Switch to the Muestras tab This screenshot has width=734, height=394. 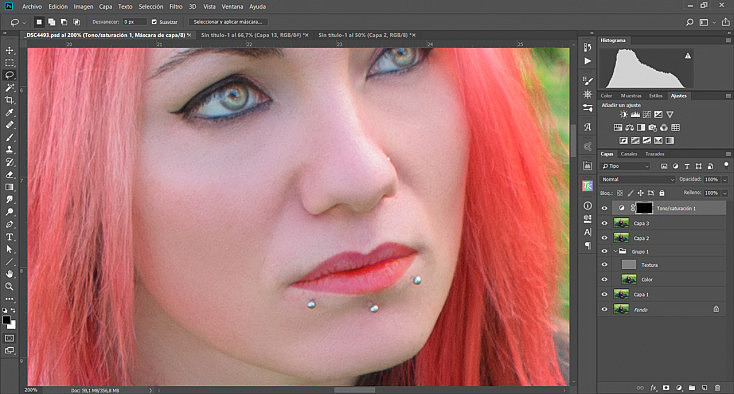tap(631, 96)
